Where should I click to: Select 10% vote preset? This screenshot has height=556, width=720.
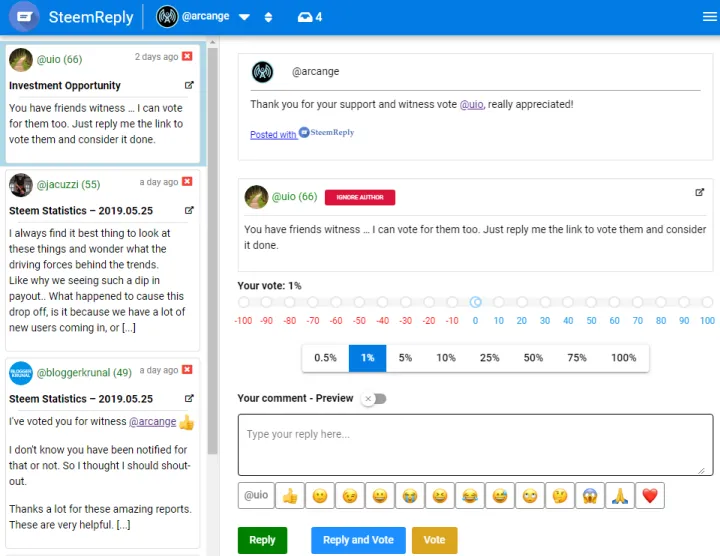tap(446, 358)
